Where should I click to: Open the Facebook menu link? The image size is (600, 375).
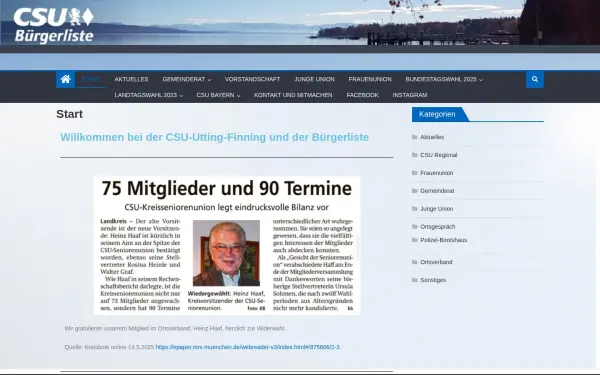(362, 95)
